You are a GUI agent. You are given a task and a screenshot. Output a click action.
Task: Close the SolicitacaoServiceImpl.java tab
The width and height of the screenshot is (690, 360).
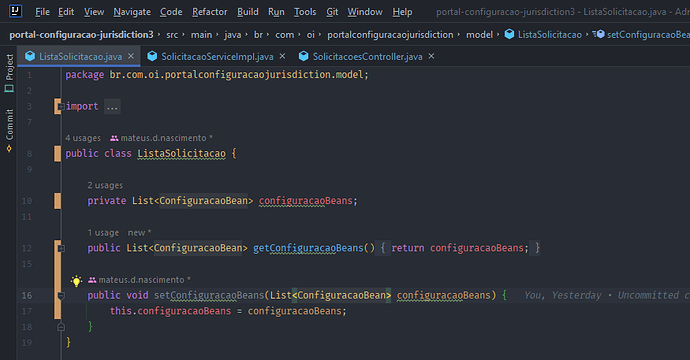(x=282, y=56)
